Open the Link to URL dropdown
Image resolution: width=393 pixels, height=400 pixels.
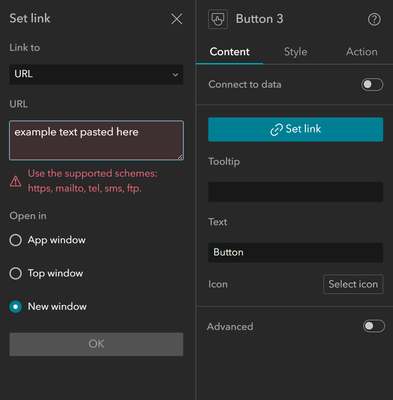pyautogui.click(x=96, y=74)
